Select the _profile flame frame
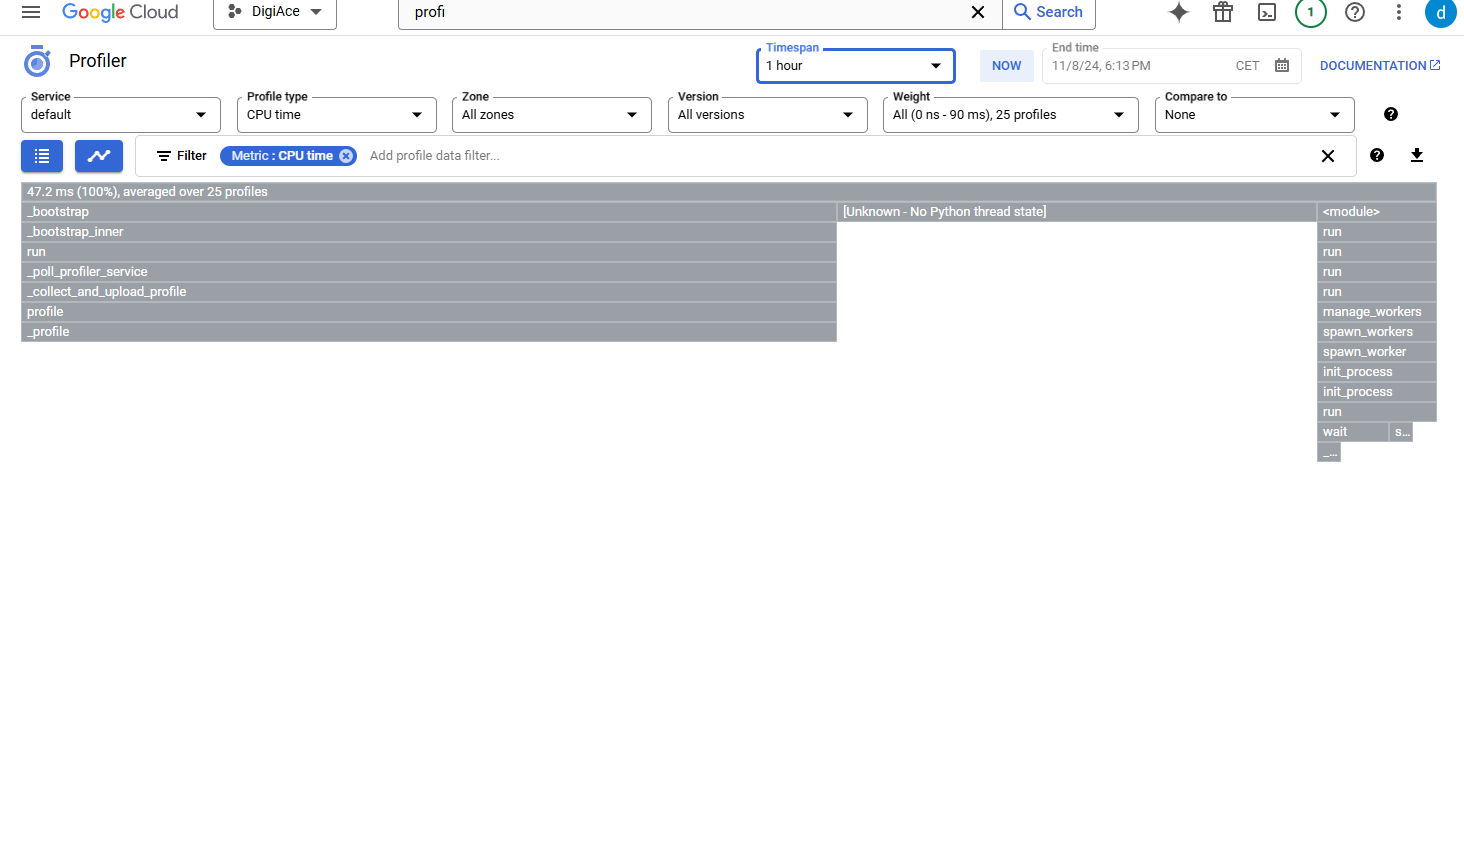The image size is (1464, 862). [429, 332]
